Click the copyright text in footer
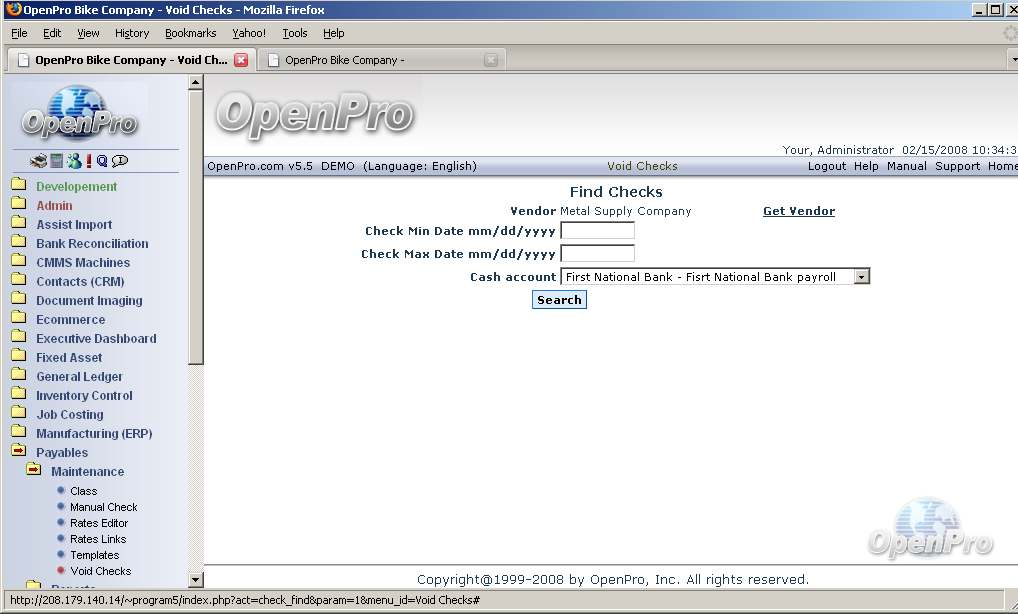Image resolution: width=1018 pixels, height=614 pixels. pyautogui.click(x=613, y=580)
